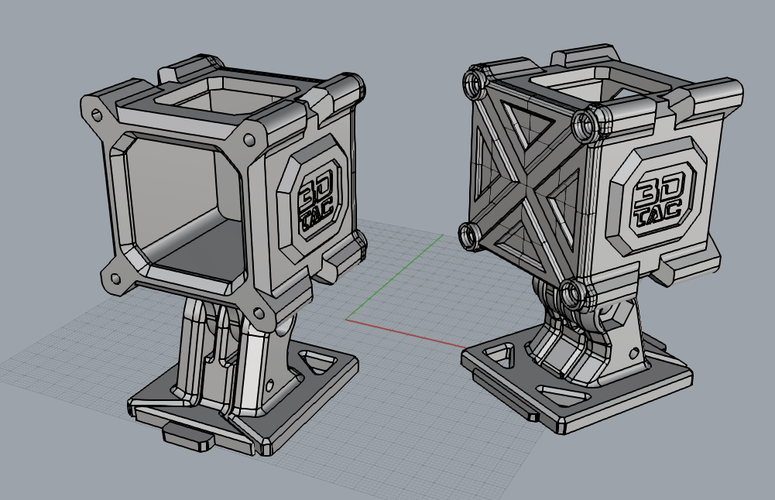Screen dimensions: 775x500
Task: Click the red X-axis line on grid
Action: [x=405, y=334]
